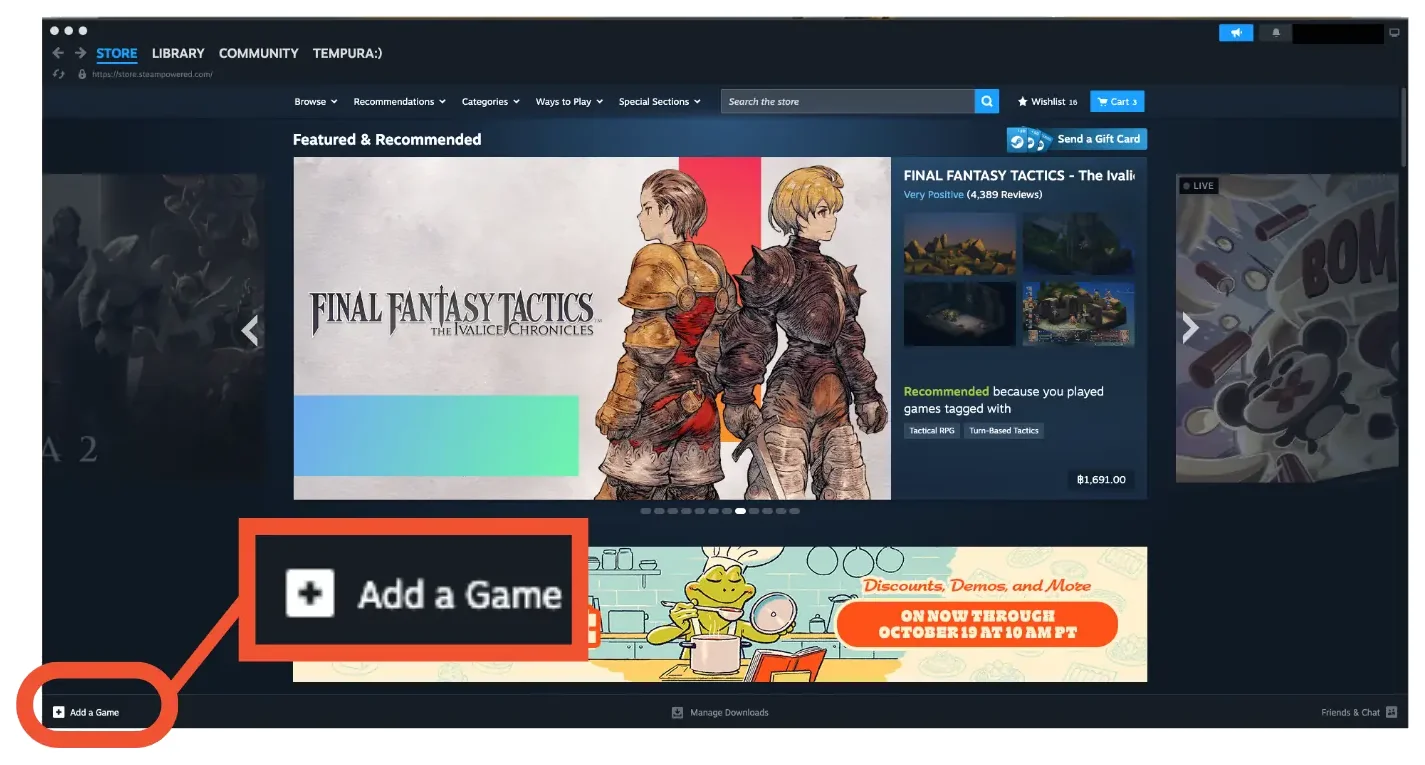Open the Ways to Play dropdown
Image resolution: width=1425 pixels, height=765 pixels.
click(x=569, y=101)
